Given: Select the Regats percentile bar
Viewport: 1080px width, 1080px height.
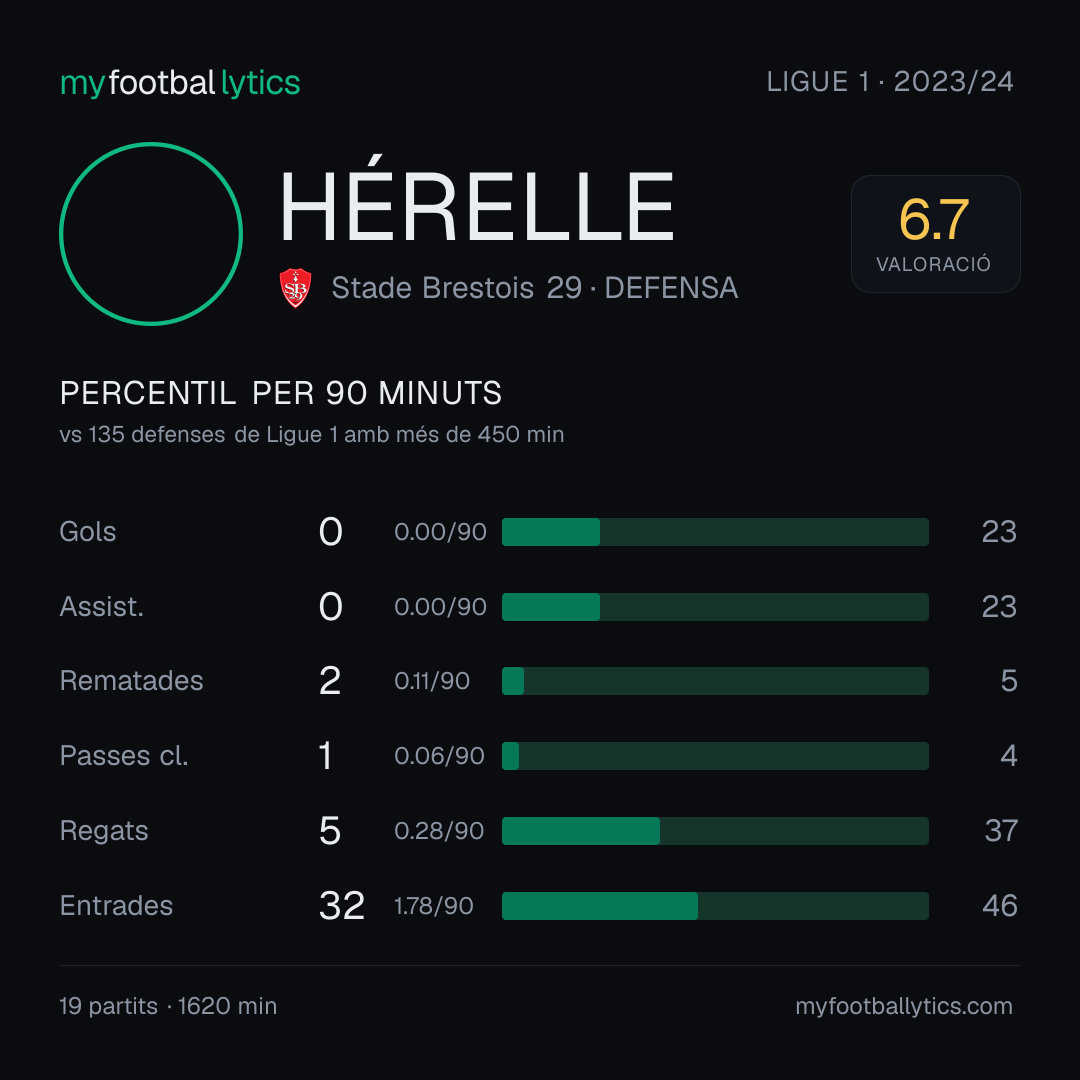Looking at the screenshot, I should [715, 831].
